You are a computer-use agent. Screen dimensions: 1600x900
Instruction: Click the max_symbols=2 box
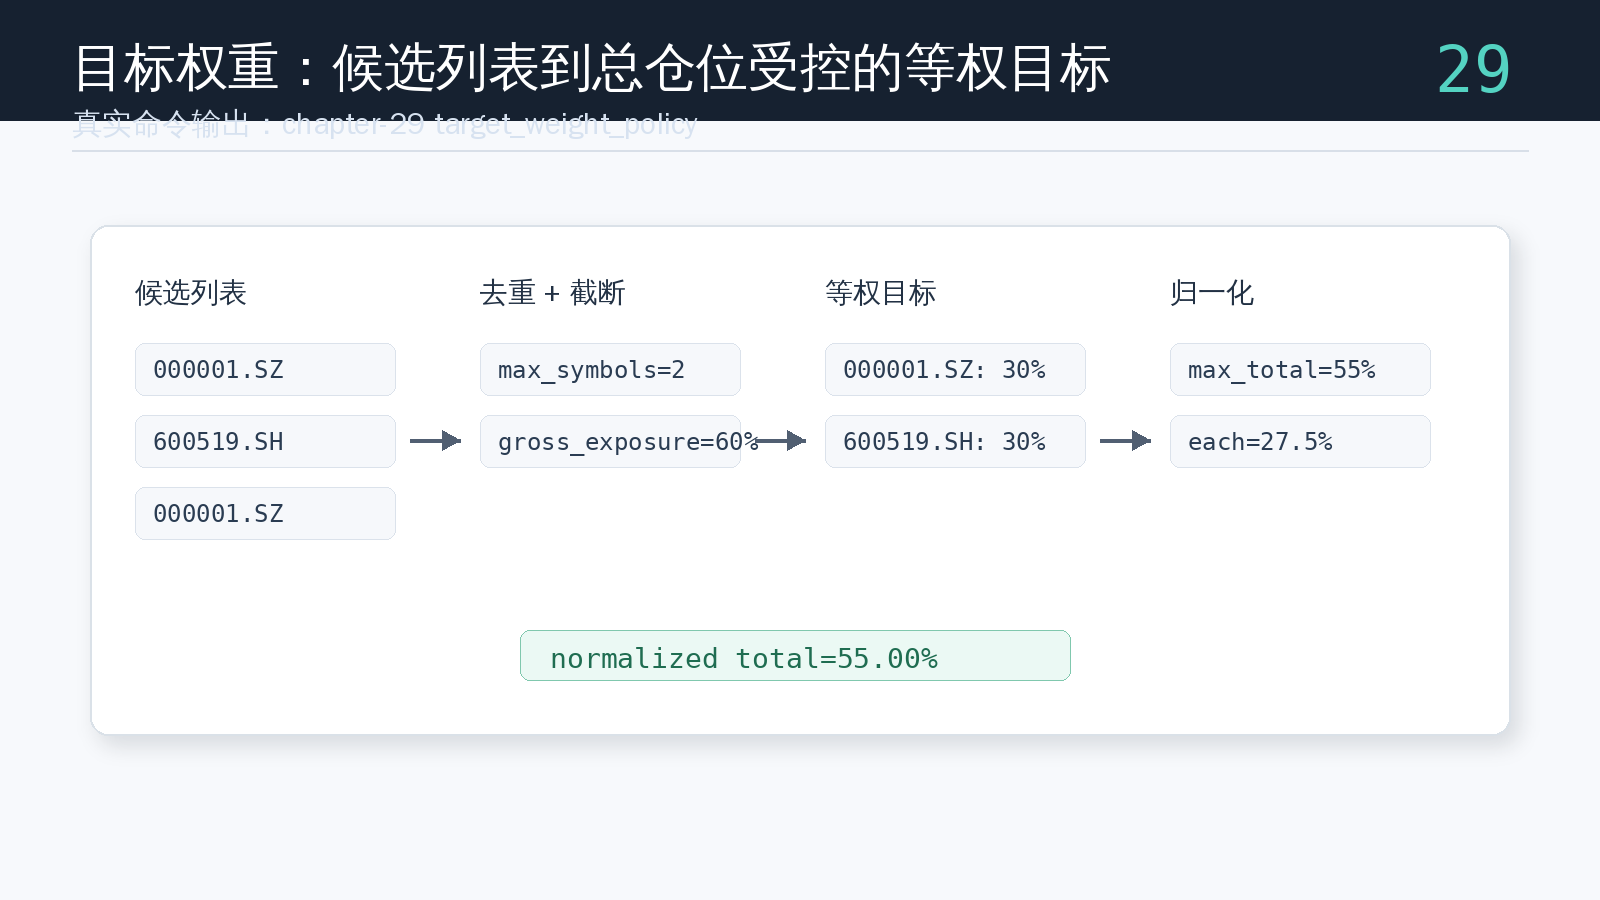pos(610,370)
